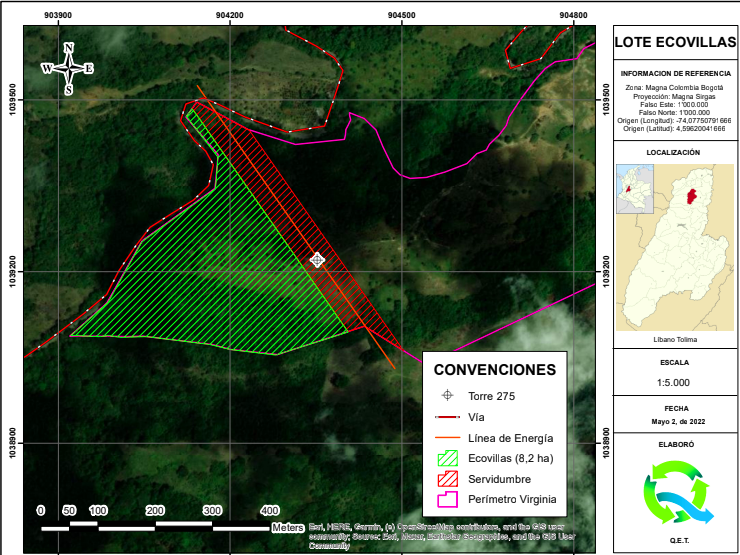Click the 'Servidumbre' legend label
This screenshot has width=740, height=555.
499,479
